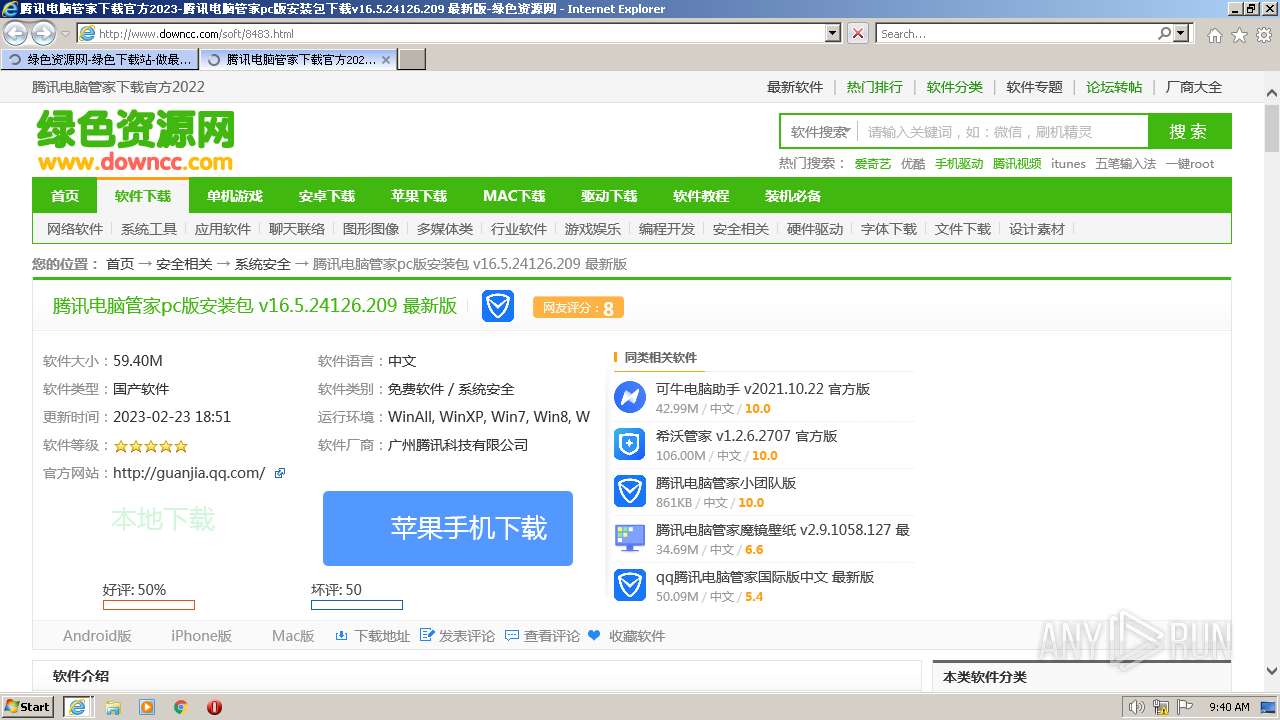Image resolution: width=1280 pixels, height=720 pixels.
Task: Click the 坏评 blue rating bar
Action: [357, 605]
